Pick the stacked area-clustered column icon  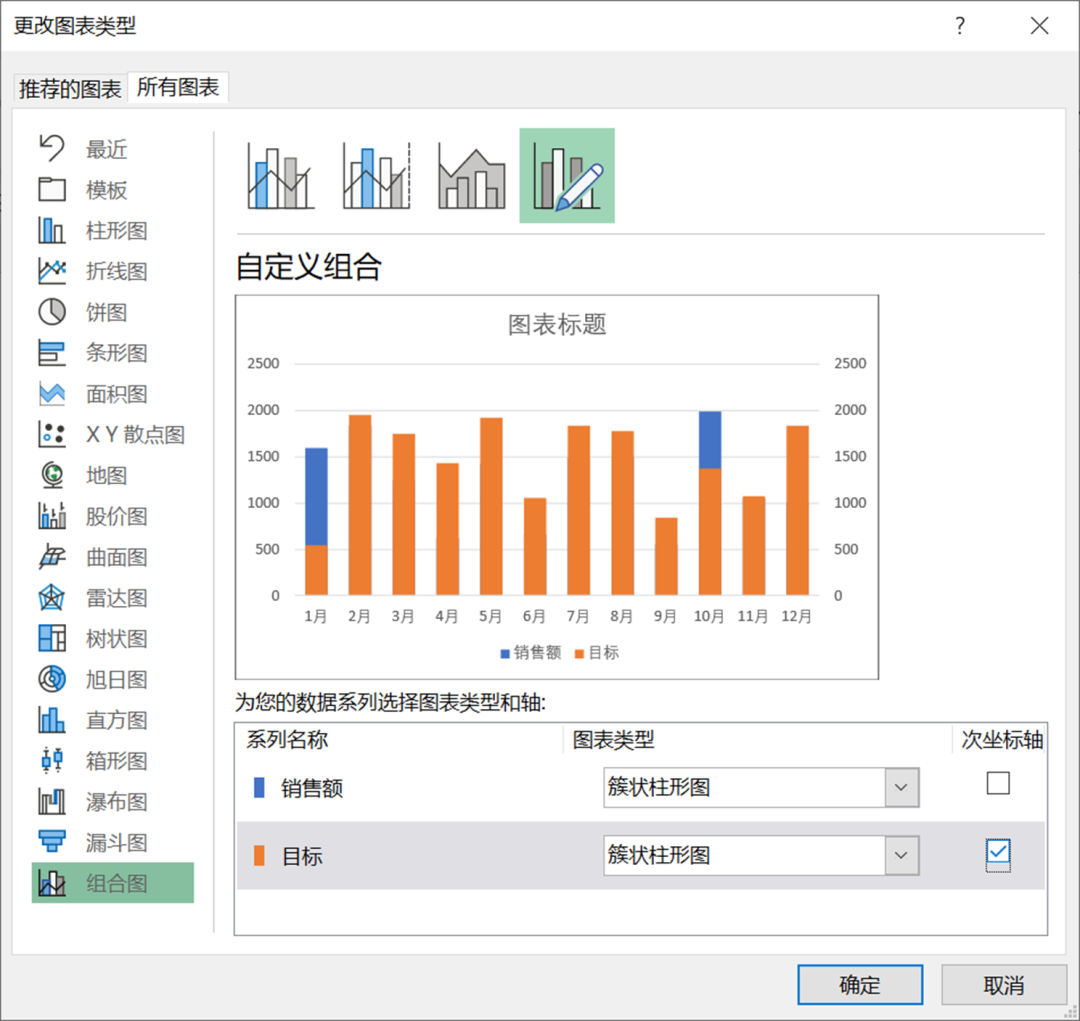click(x=471, y=177)
